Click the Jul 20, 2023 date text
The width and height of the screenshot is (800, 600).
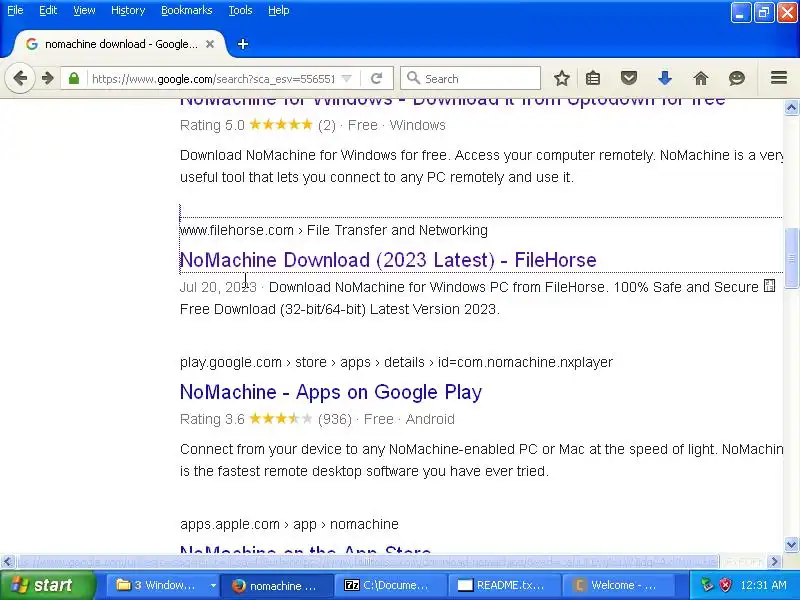click(x=218, y=287)
